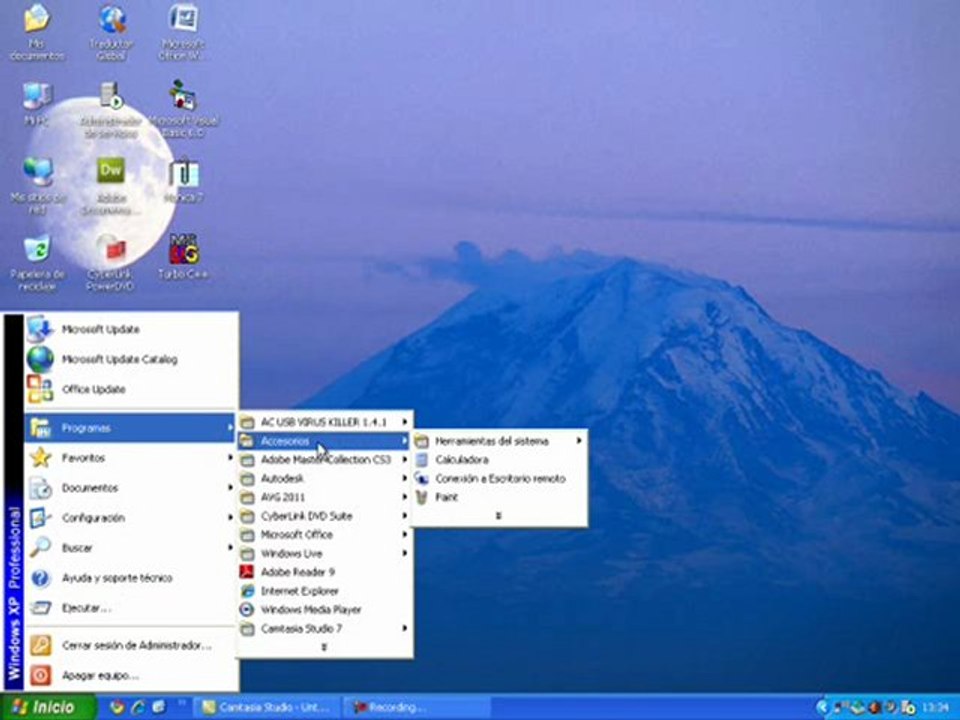Expand CyberLink DVD Suite folder
The image size is (960, 720).
pos(324,516)
